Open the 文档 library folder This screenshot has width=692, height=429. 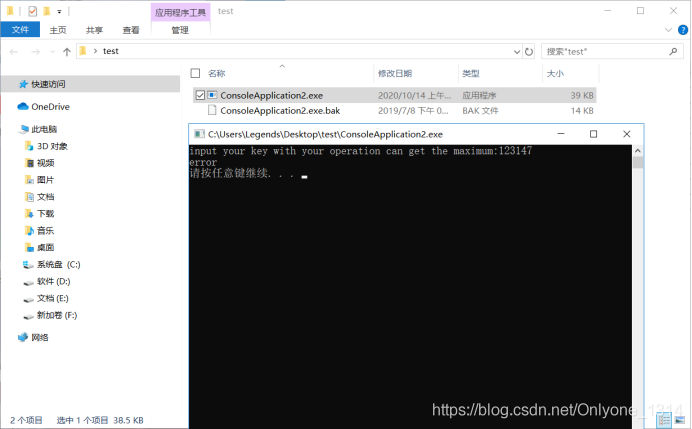[45, 197]
